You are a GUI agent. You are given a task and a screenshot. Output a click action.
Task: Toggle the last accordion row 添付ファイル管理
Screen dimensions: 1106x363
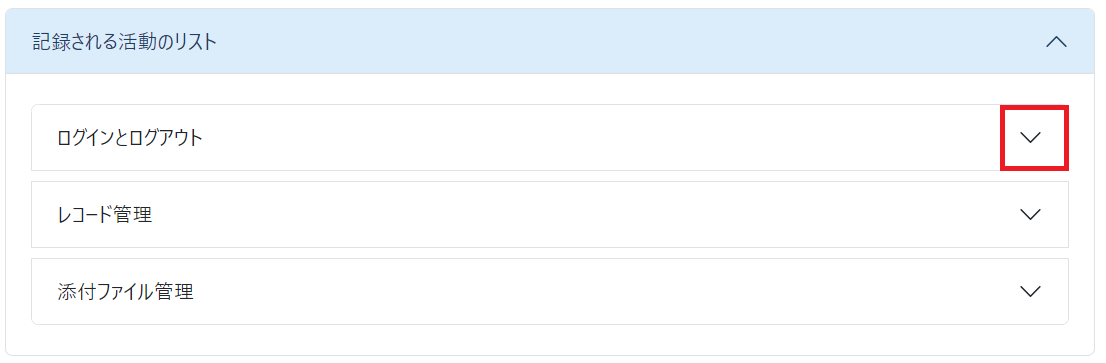pyautogui.click(x=549, y=291)
